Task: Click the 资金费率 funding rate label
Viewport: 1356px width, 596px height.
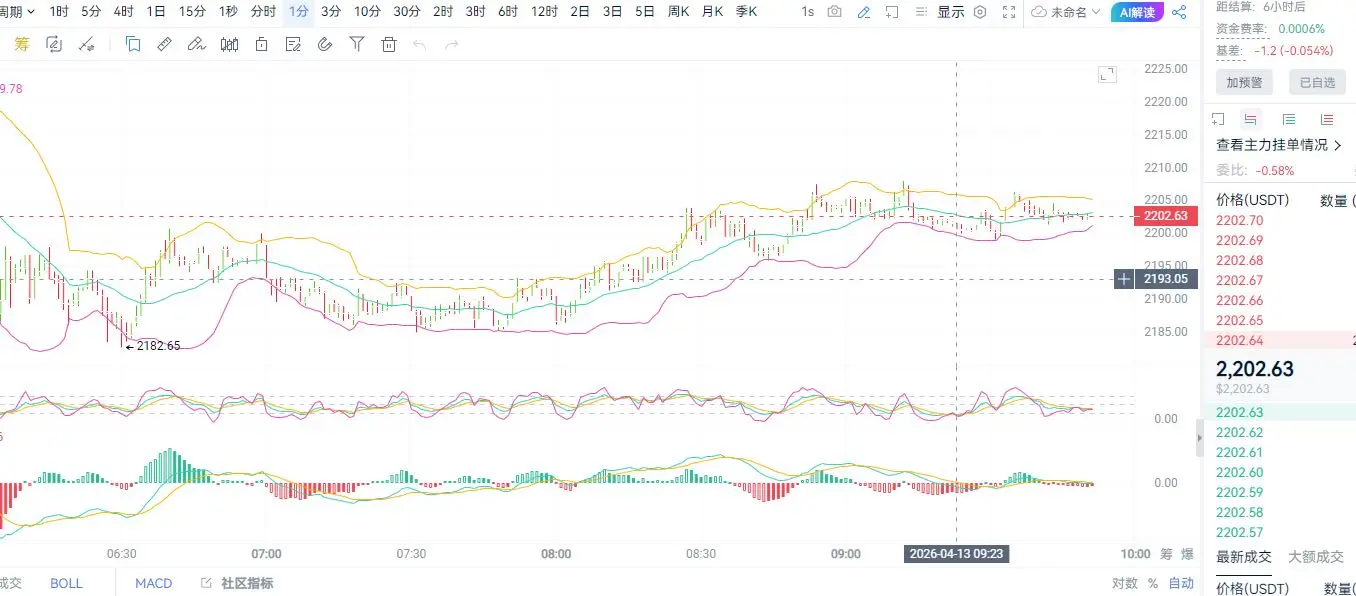Action: 1243,28
